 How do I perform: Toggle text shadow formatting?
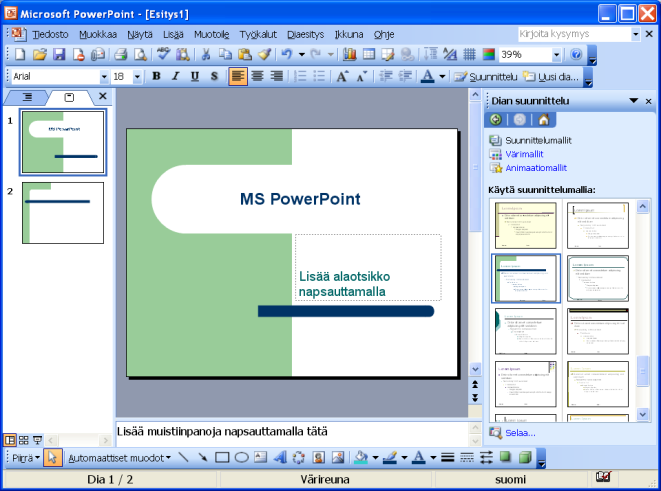pos(214,76)
